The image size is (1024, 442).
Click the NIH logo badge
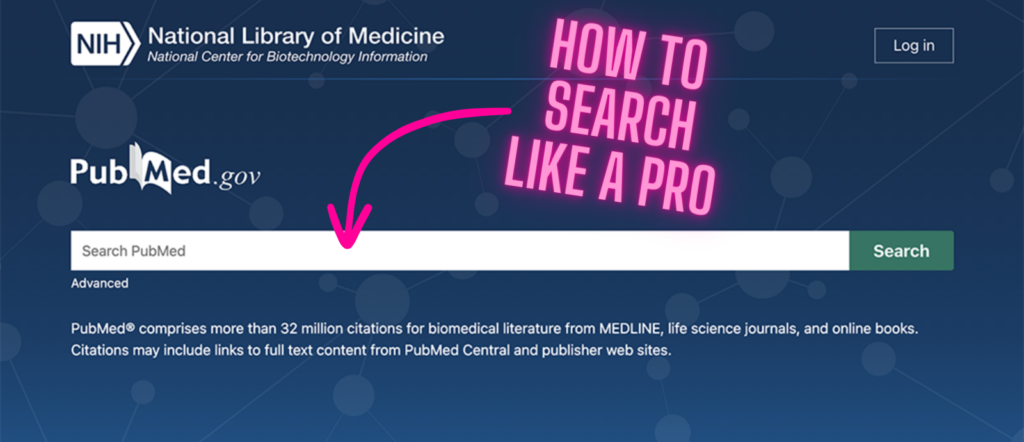[x=105, y=44]
